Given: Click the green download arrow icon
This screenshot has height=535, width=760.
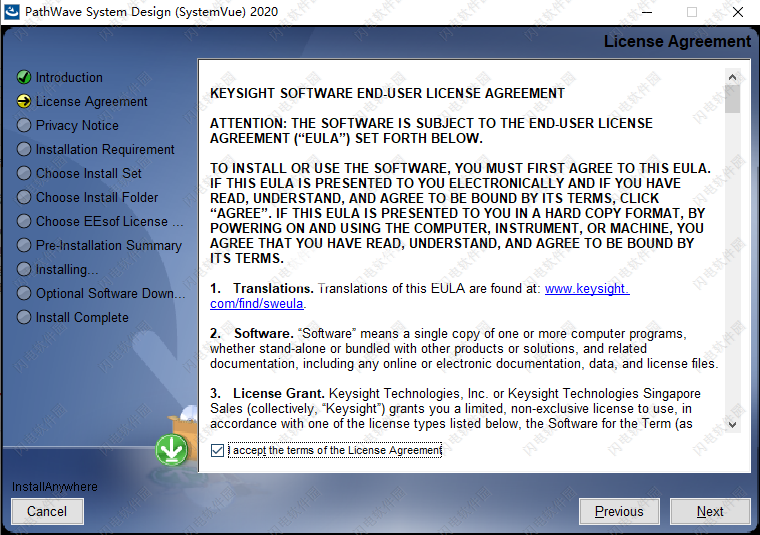Looking at the screenshot, I should pyautogui.click(x=172, y=450).
